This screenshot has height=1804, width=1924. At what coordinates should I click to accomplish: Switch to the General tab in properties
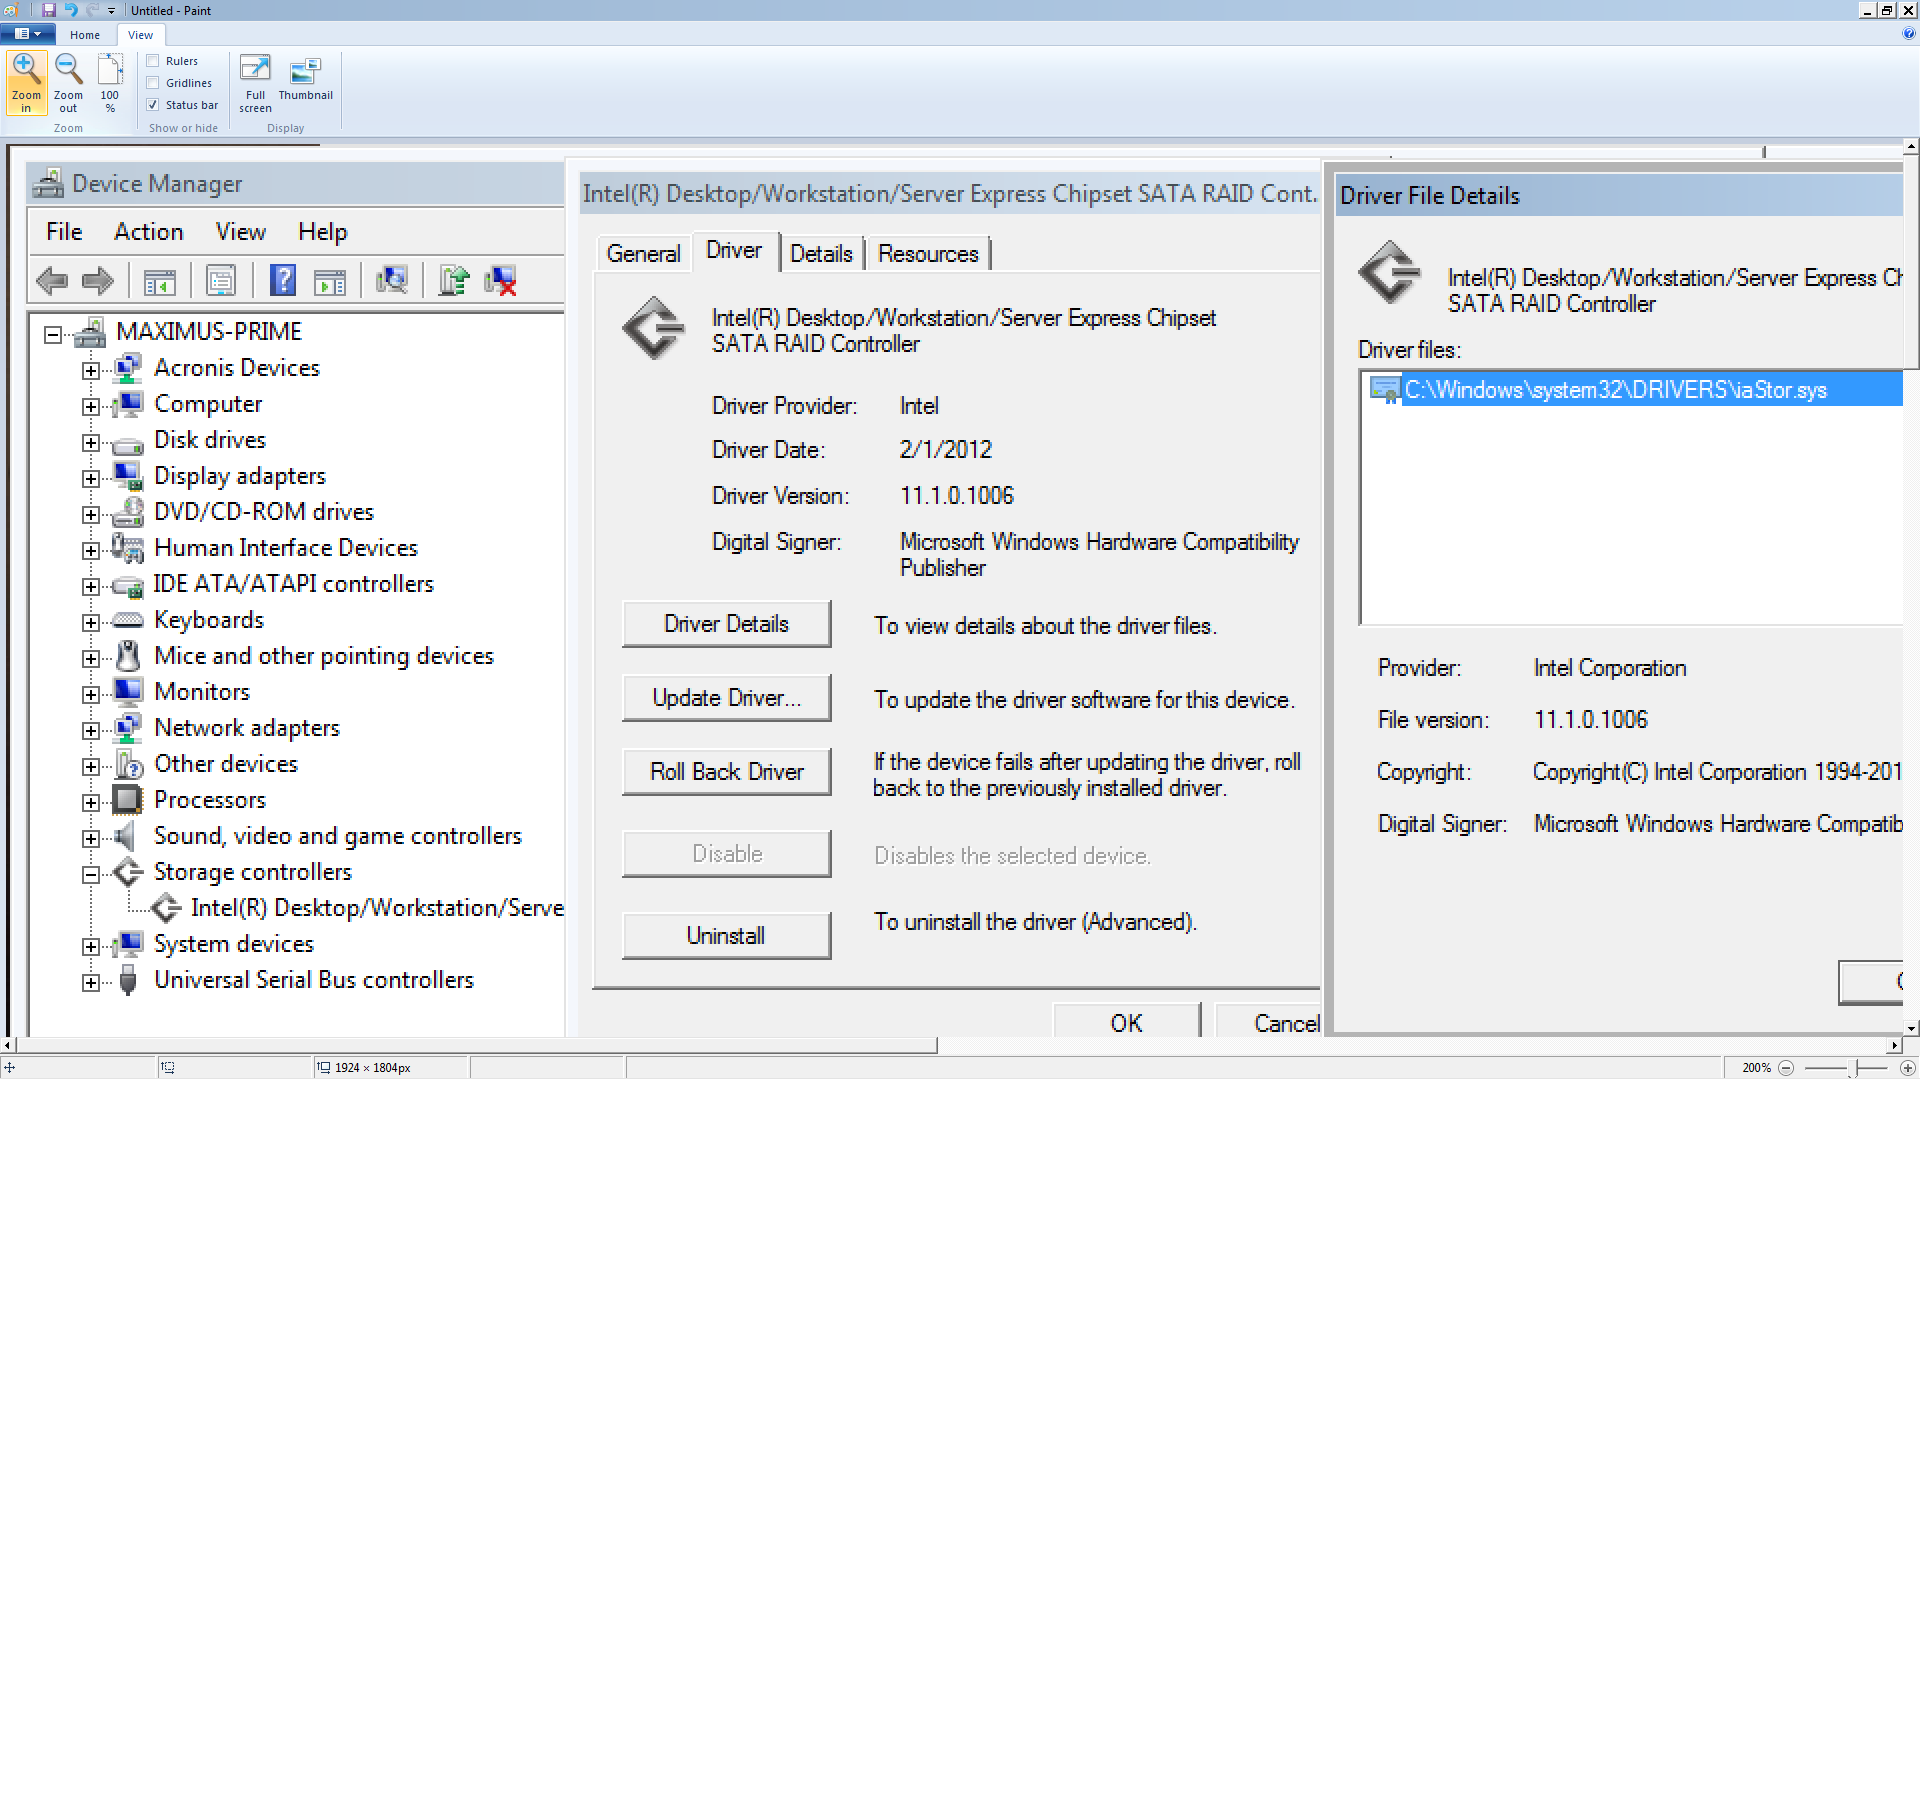click(x=643, y=254)
